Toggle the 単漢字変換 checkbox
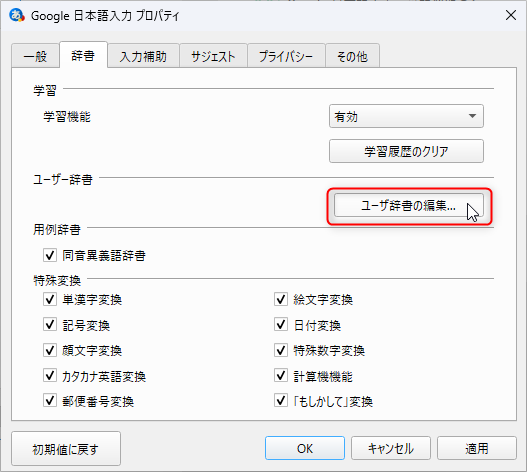 [50, 299]
